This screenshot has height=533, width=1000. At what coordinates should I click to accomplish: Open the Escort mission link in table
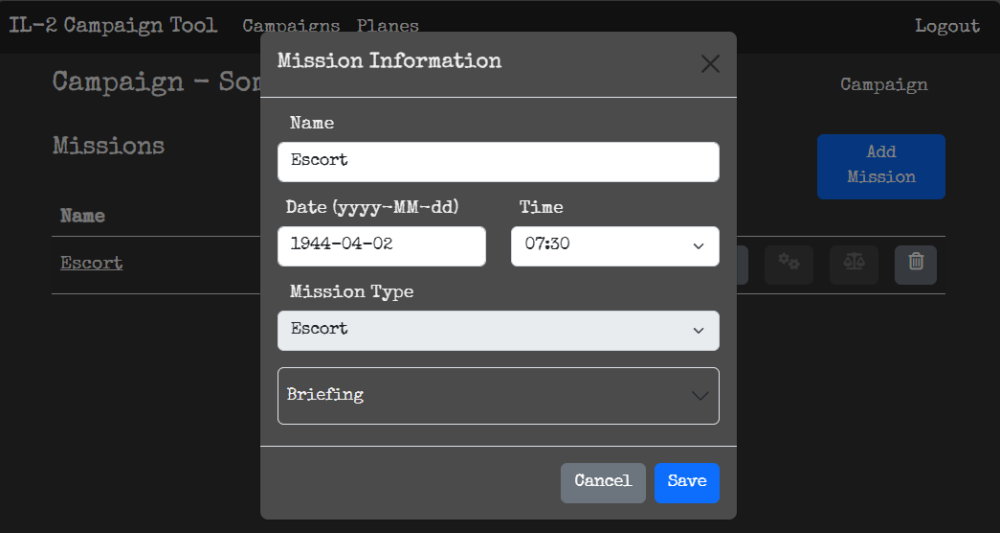pos(91,263)
